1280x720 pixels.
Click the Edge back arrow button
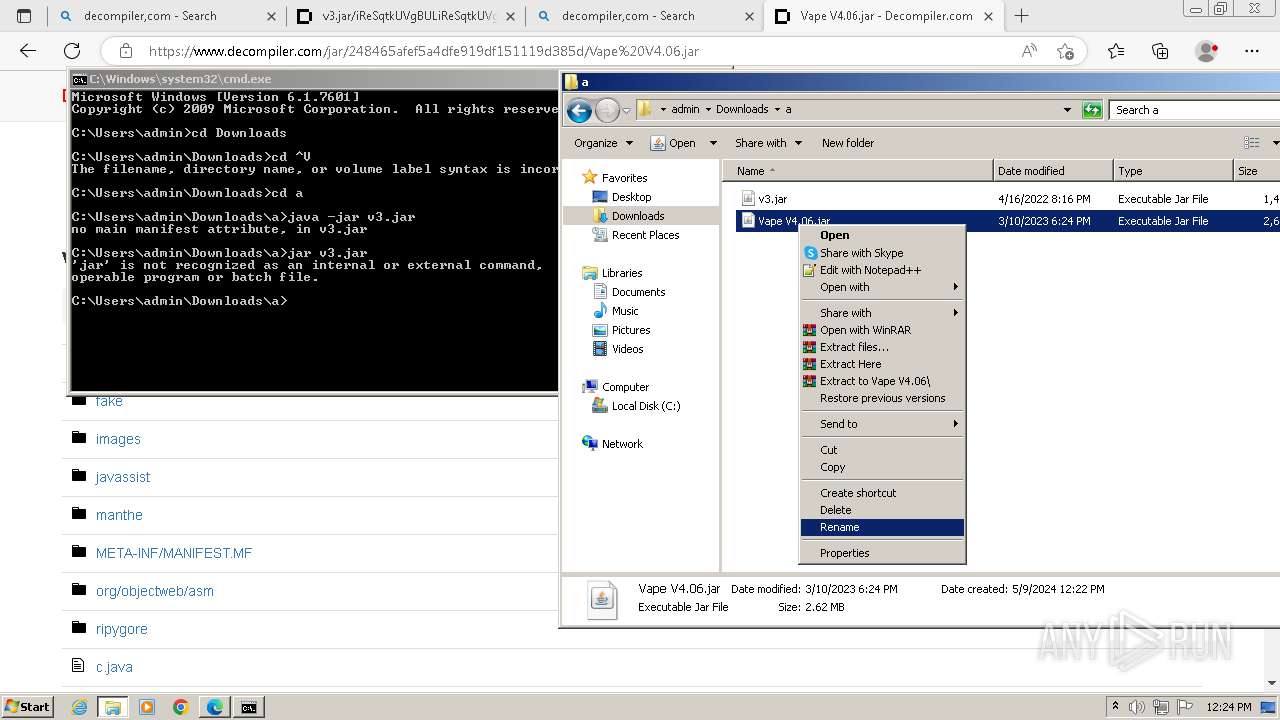[x=28, y=51]
